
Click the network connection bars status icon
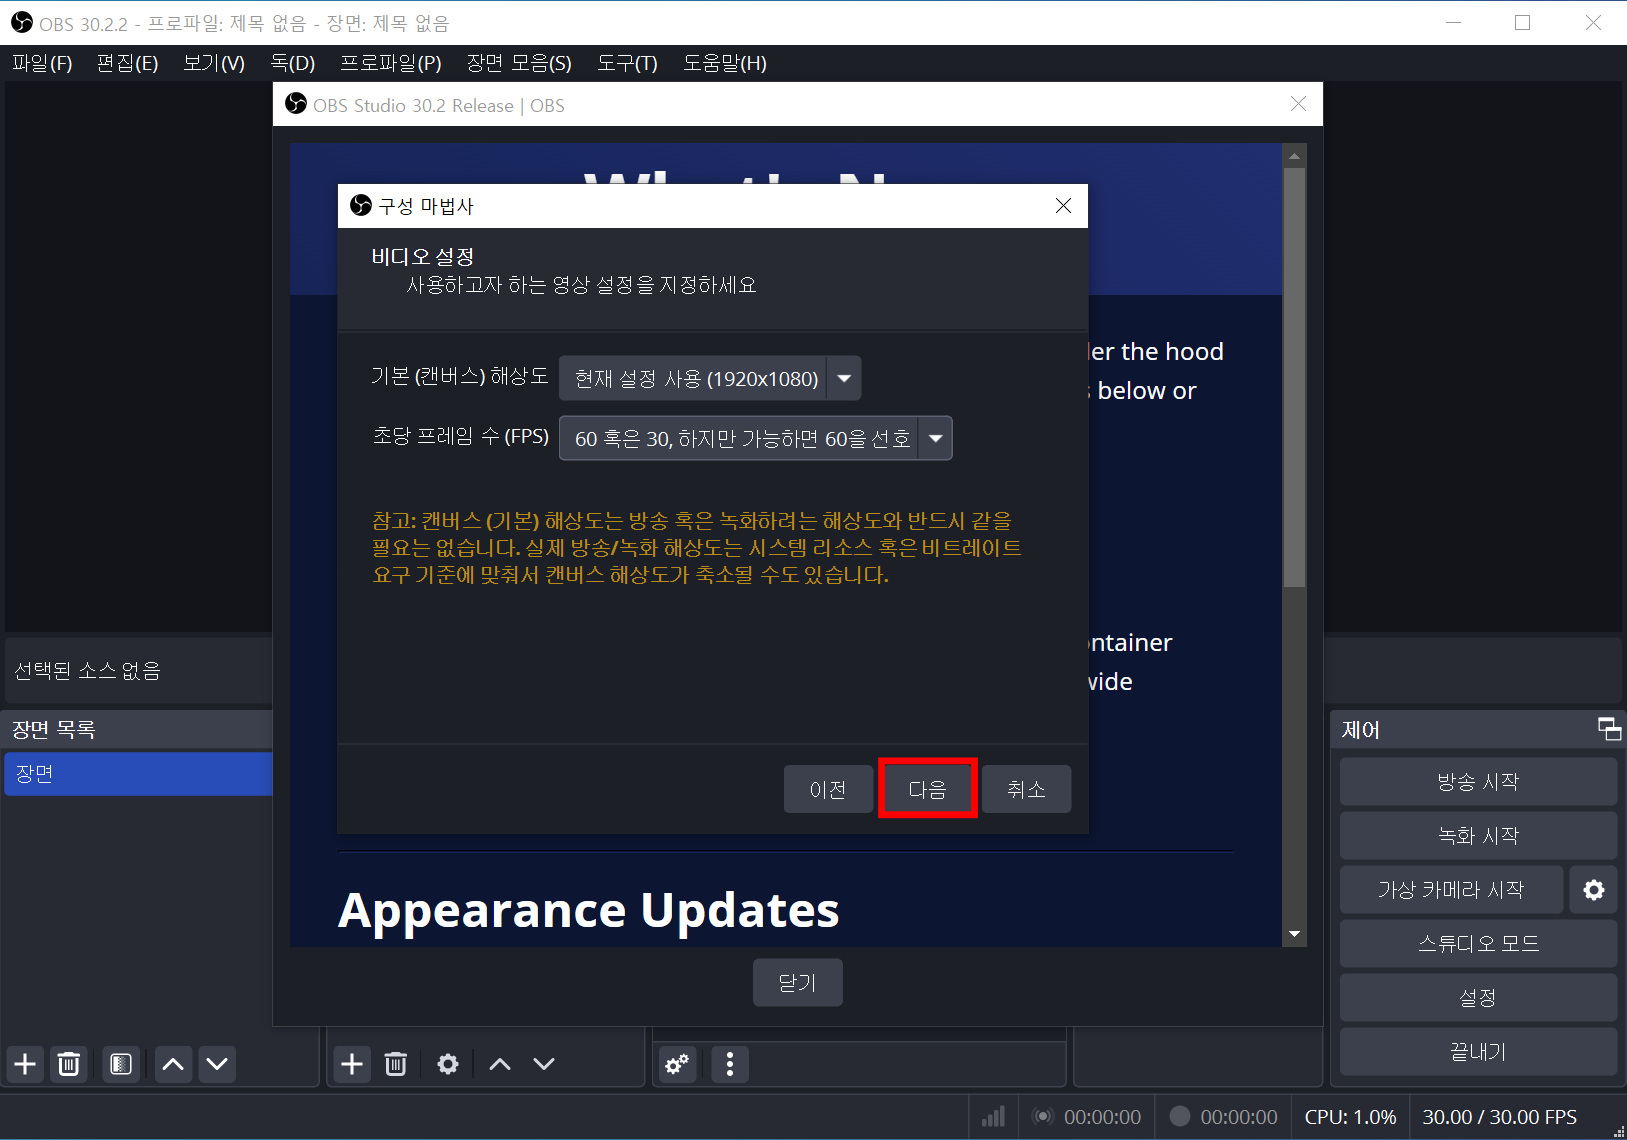tap(993, 1117)
